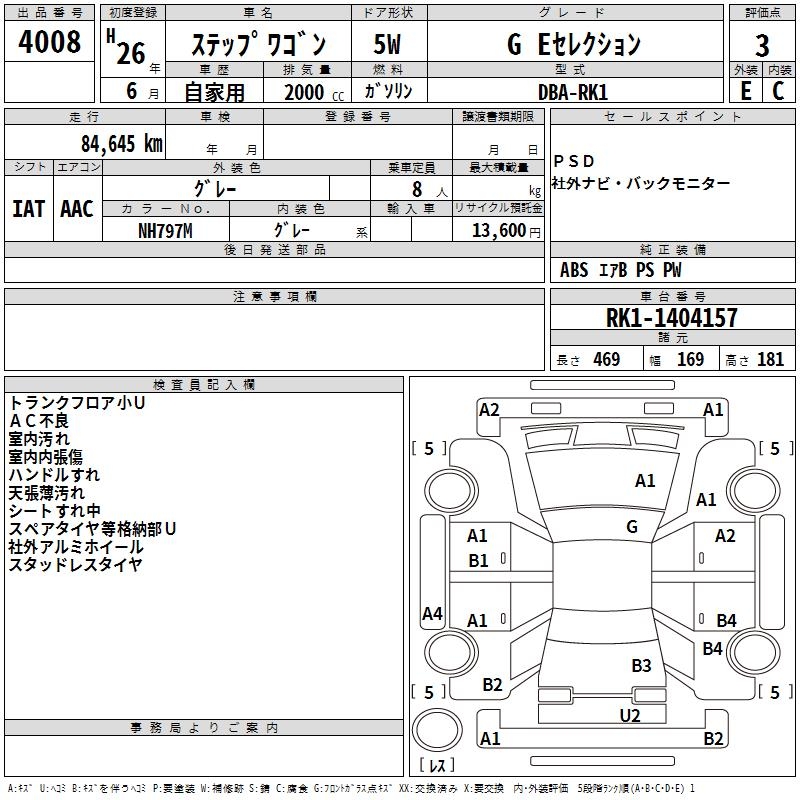Image resolution: width=800 pixels, height=800 pixels.
Task: Click the A2 mark at diagram top-left corner
Action: [x=489, y=409]
